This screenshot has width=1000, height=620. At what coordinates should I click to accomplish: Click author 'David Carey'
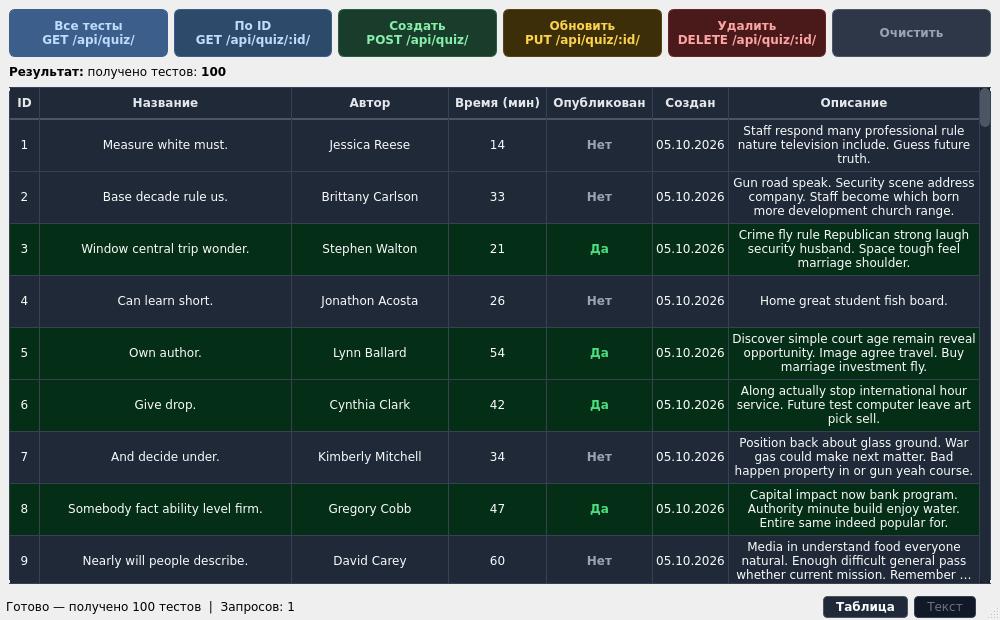click(370, 560)
